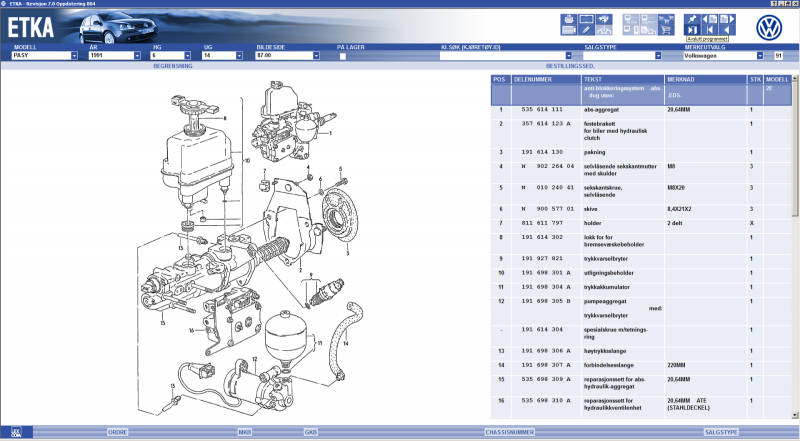Click the pencil edit icon
This screenshot has height=441, width=800.
[587, 31]
